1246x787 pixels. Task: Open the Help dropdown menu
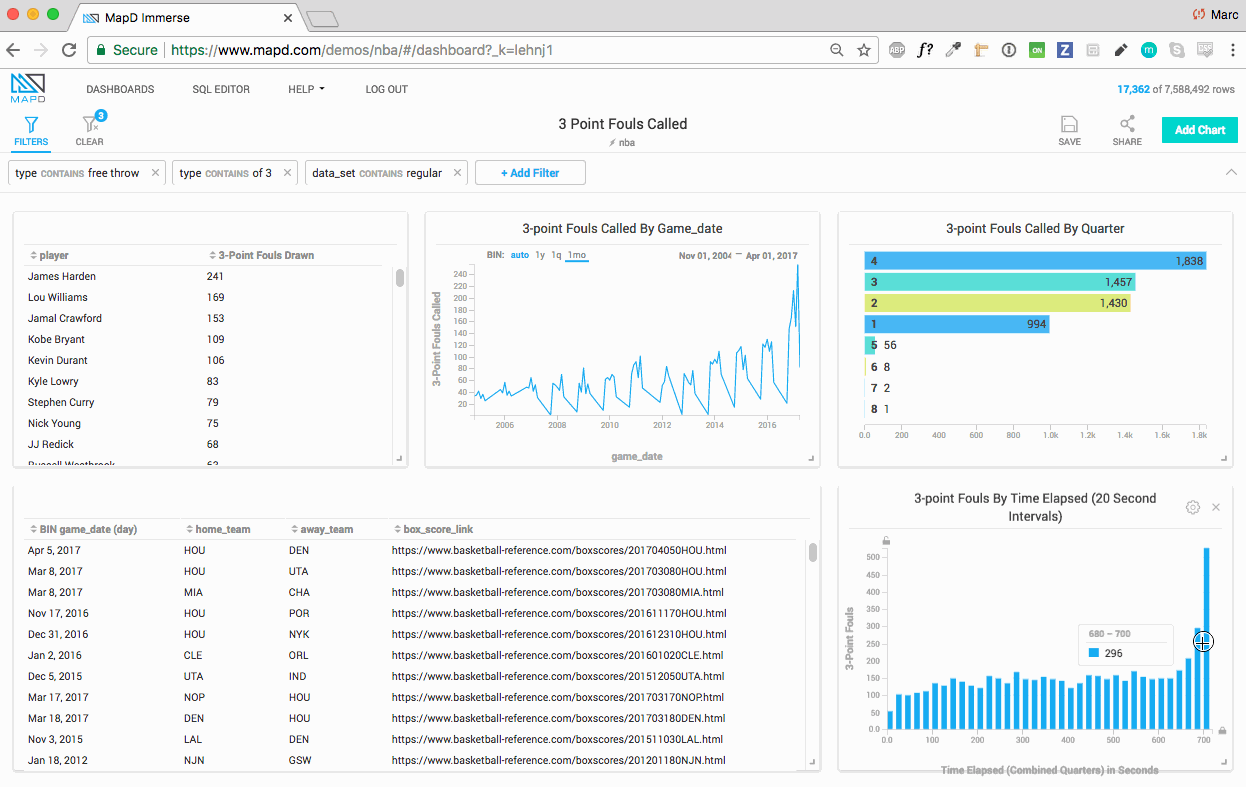point(307,89)
